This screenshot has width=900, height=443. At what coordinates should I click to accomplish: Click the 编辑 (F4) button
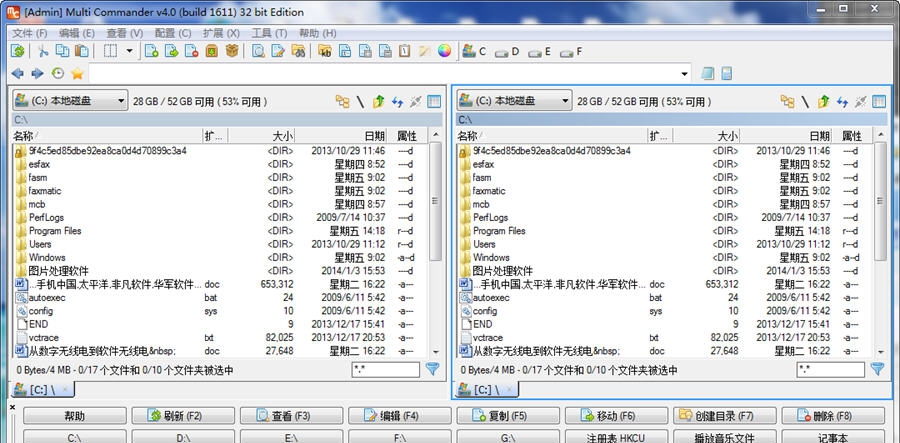(x=399, y=415)
